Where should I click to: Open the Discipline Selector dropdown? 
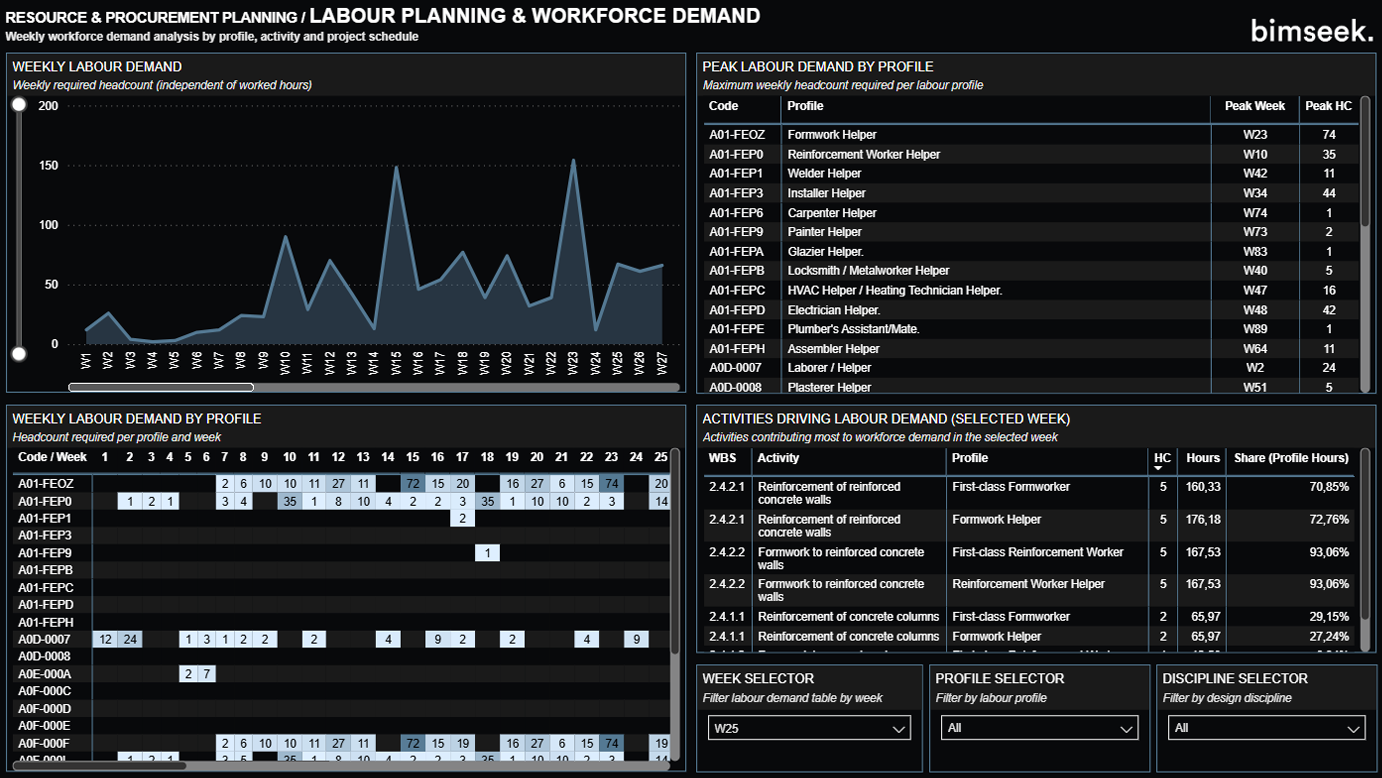pos(1266,728)
